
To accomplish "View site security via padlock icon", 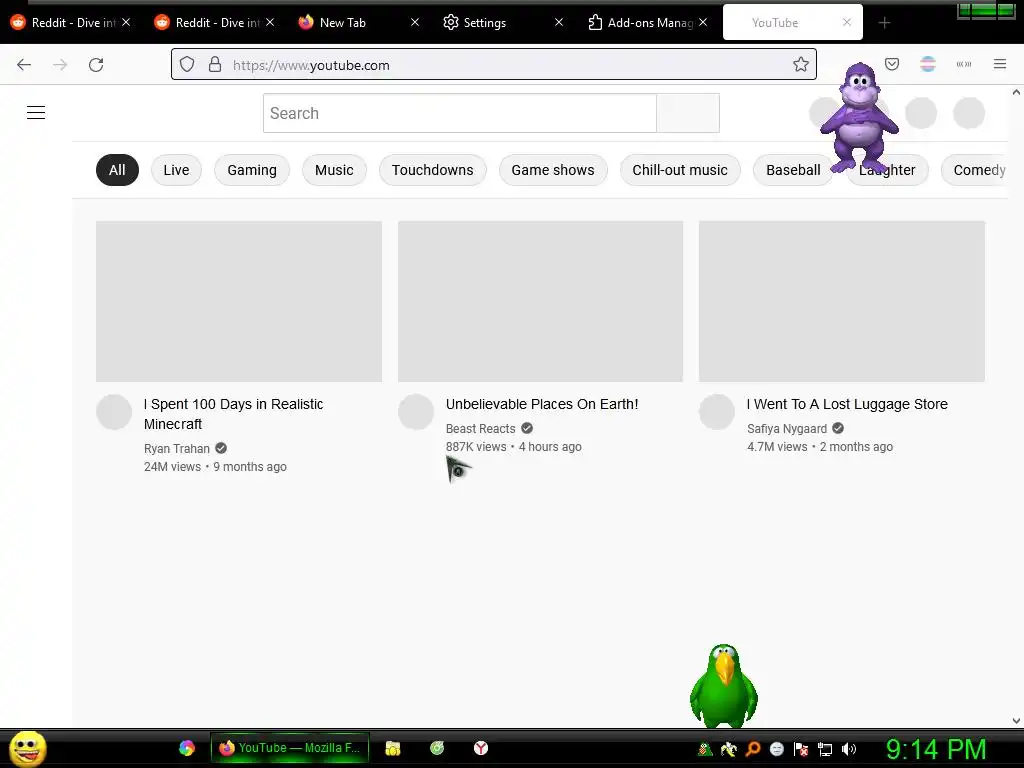I will (x=215, y=65).
